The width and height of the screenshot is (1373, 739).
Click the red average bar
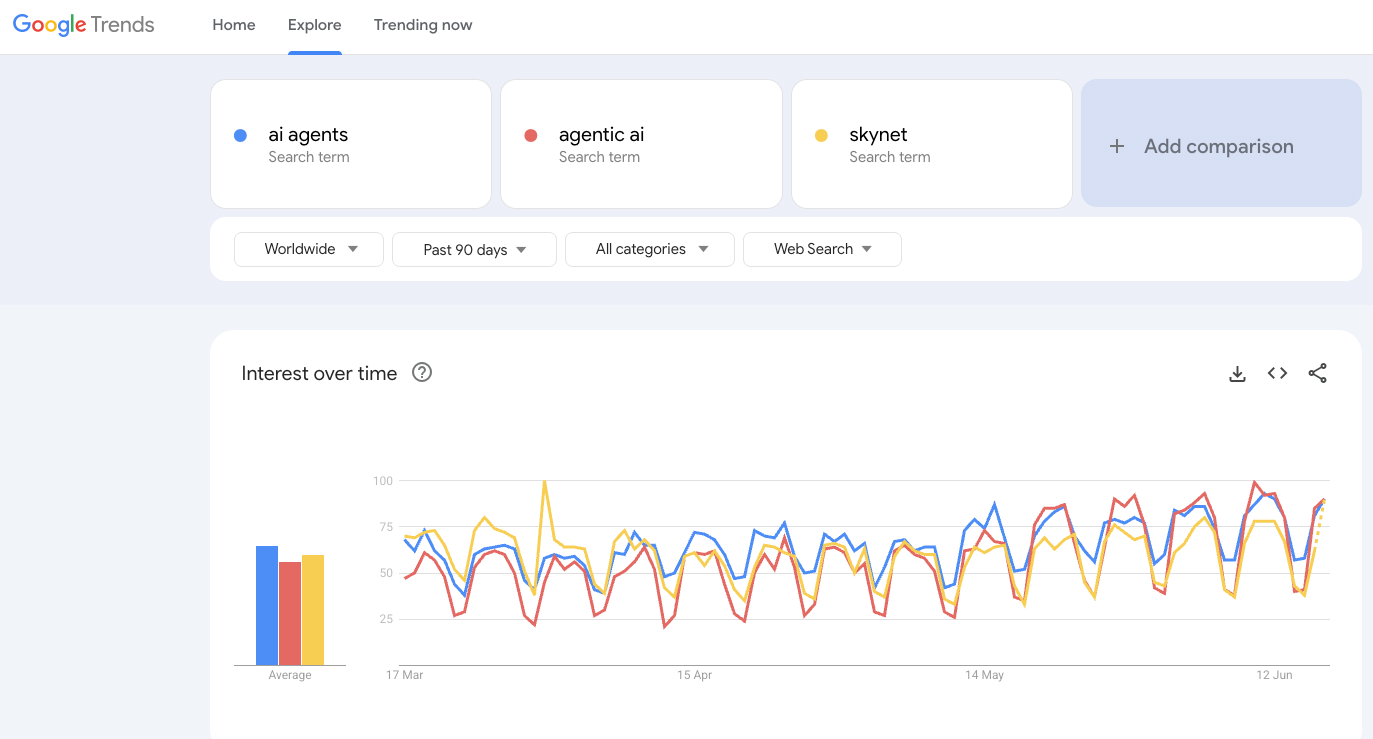coord(290,613)
